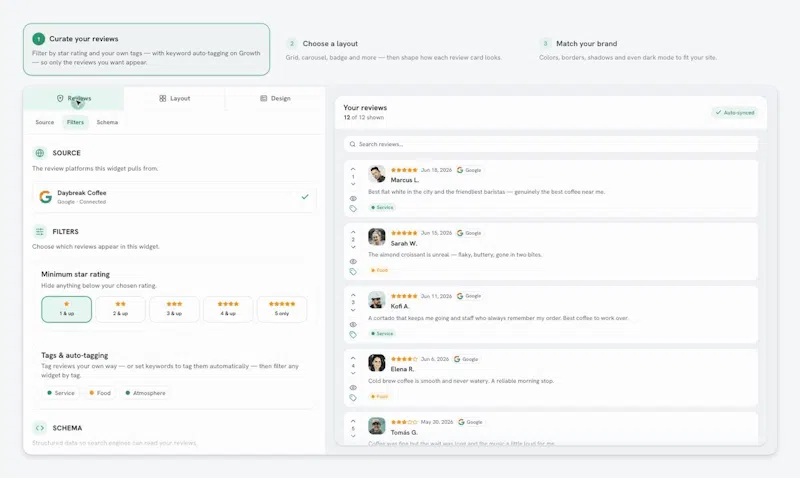This screenshot has width=800, height=478.
Task: Click the Service tag on Marcus L. review
Action: 382,208
